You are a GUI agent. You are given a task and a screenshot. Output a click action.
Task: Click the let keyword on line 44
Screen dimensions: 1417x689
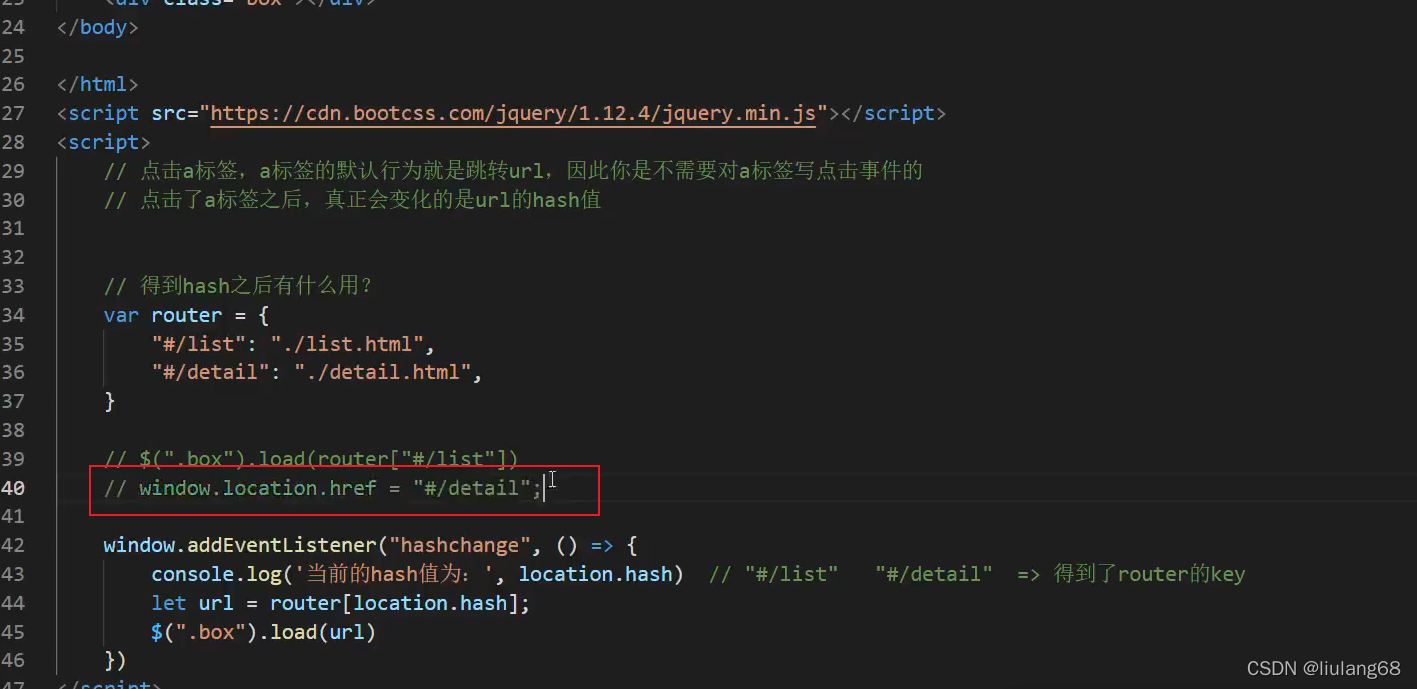point(168,603)
